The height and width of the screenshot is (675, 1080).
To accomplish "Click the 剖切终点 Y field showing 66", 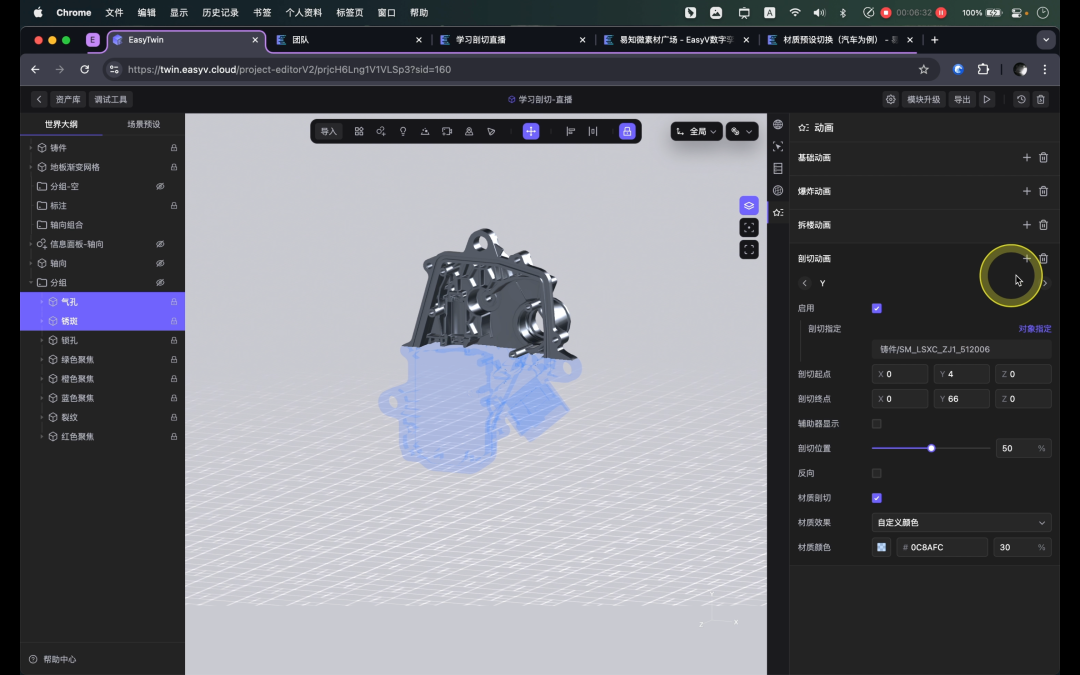I will (x=962, y=399).
